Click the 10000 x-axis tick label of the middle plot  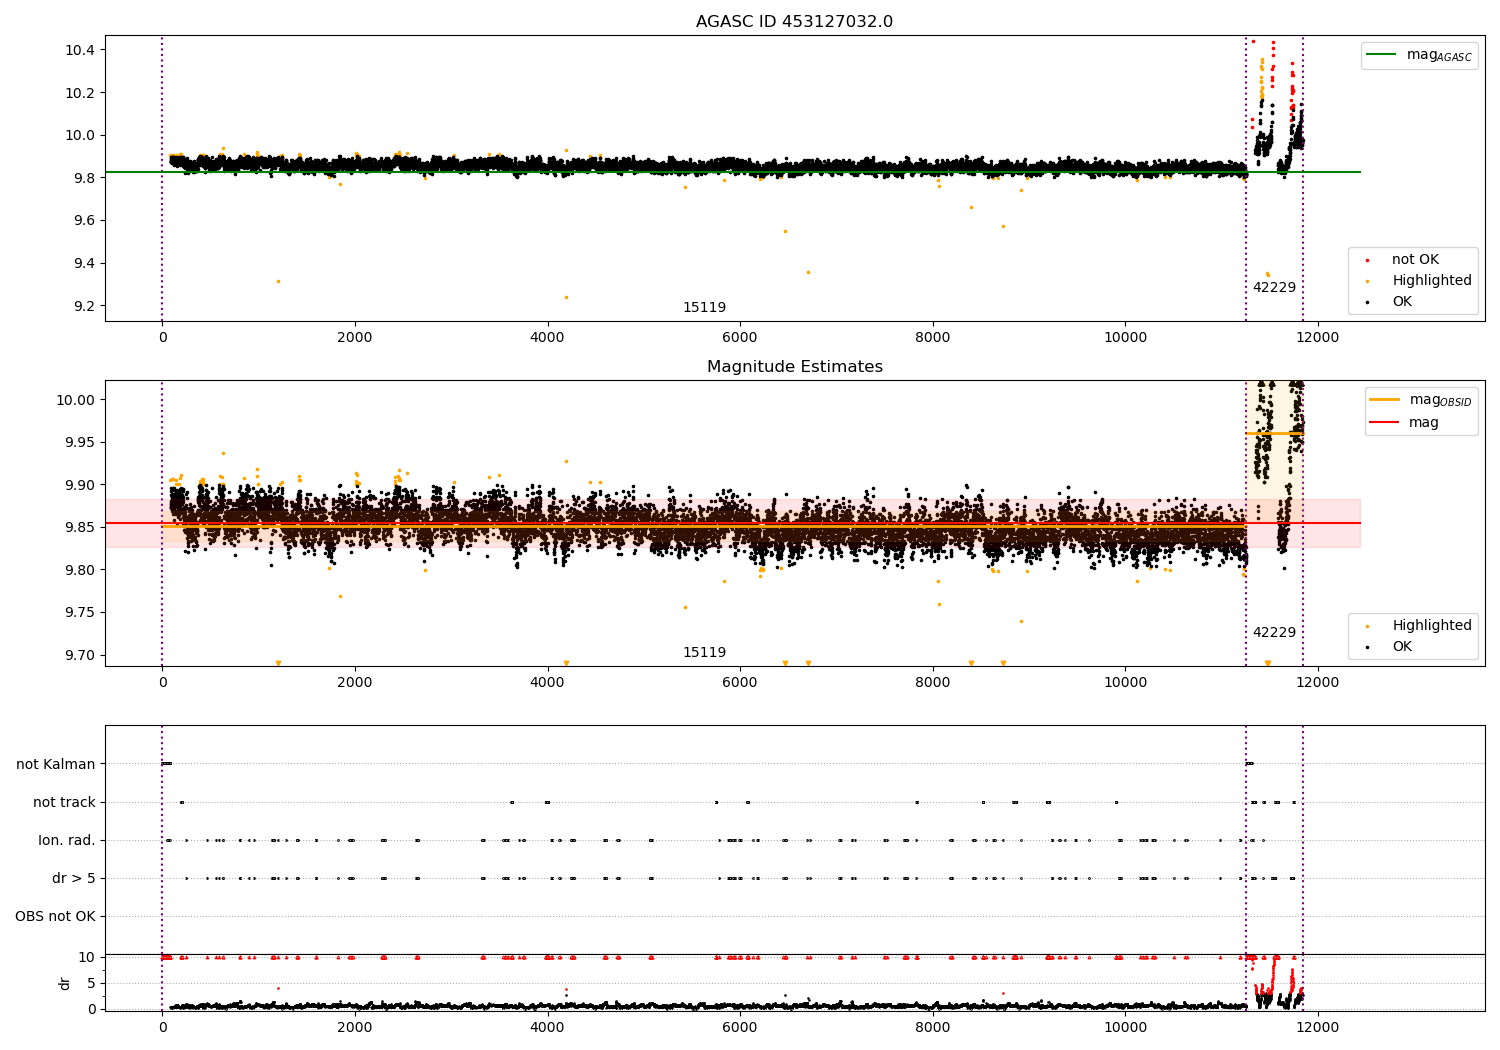tap(1125, 683)
